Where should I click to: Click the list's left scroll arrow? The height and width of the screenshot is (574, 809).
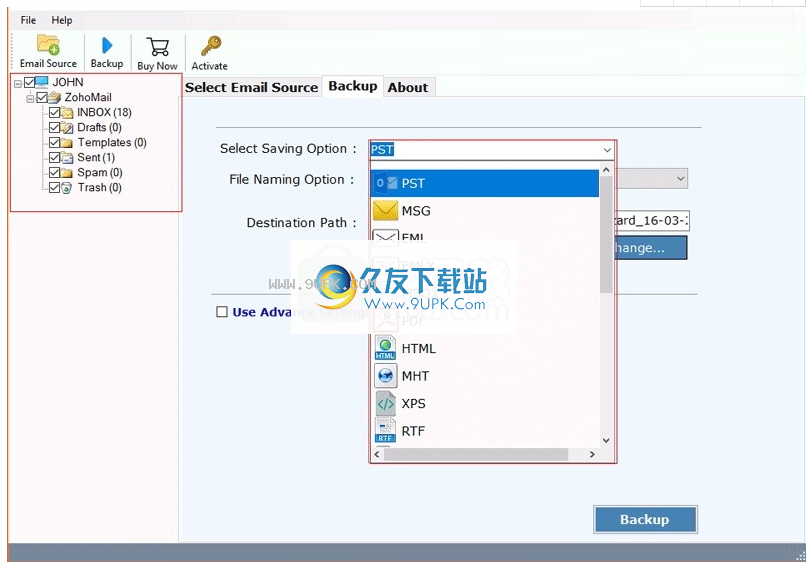pyautogui.click(x=377, y=454)
